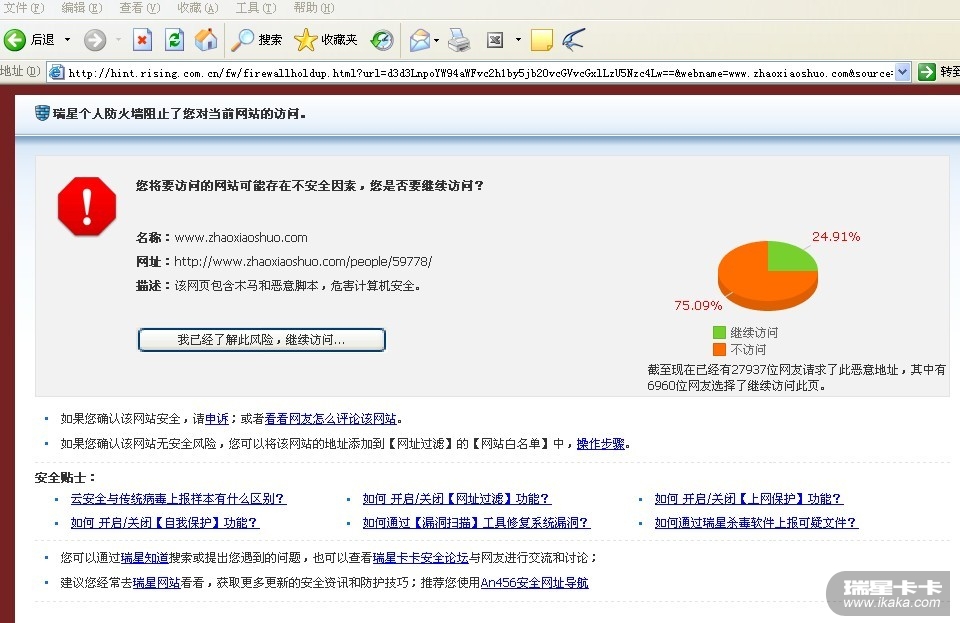Open 如何开启/关闭【上网保护】功能 link

[x=749, y=499]
